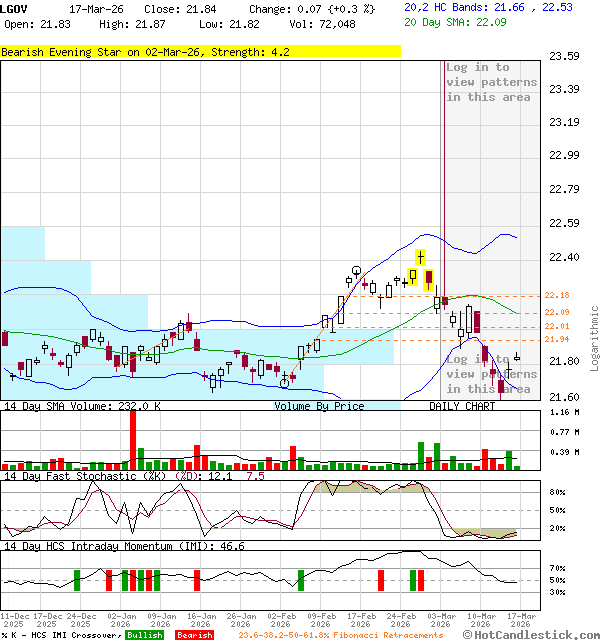Click the DAILY CHART label
600x640 pixels.
click(x=462, y=406)
